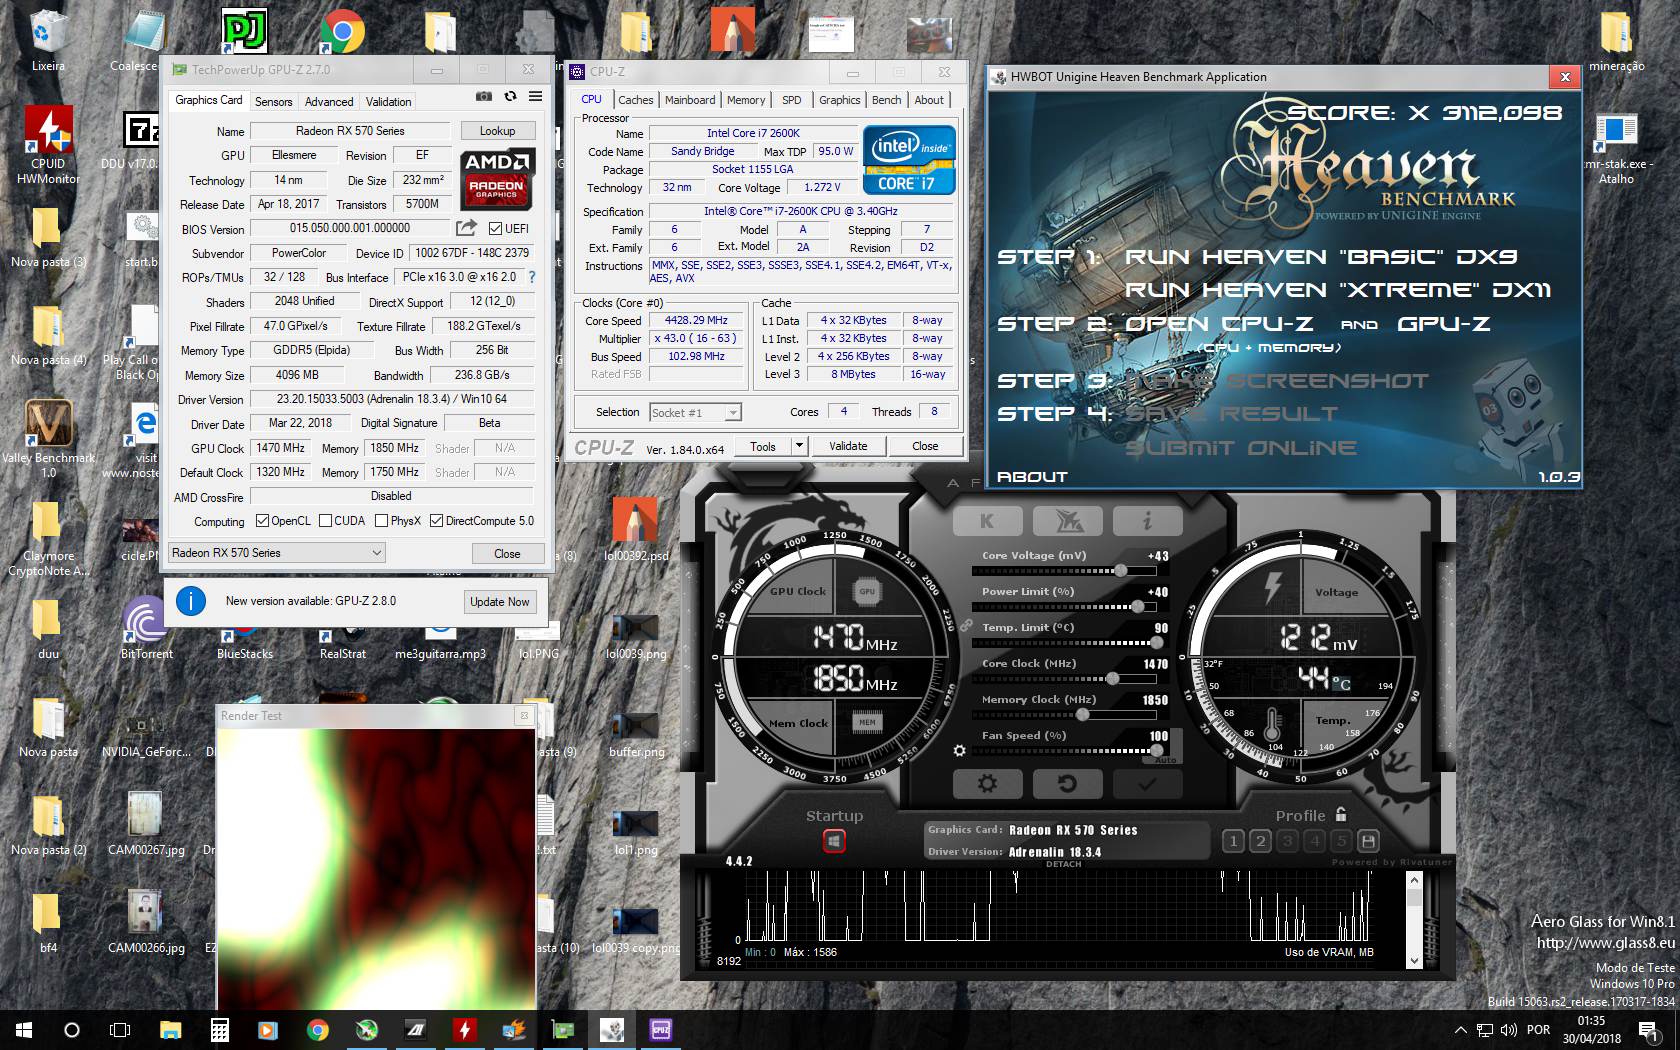This screenshot has height=1050, width=1680.
Task: Open the Caches tab in CPU-Z
Action: (635, 100)
